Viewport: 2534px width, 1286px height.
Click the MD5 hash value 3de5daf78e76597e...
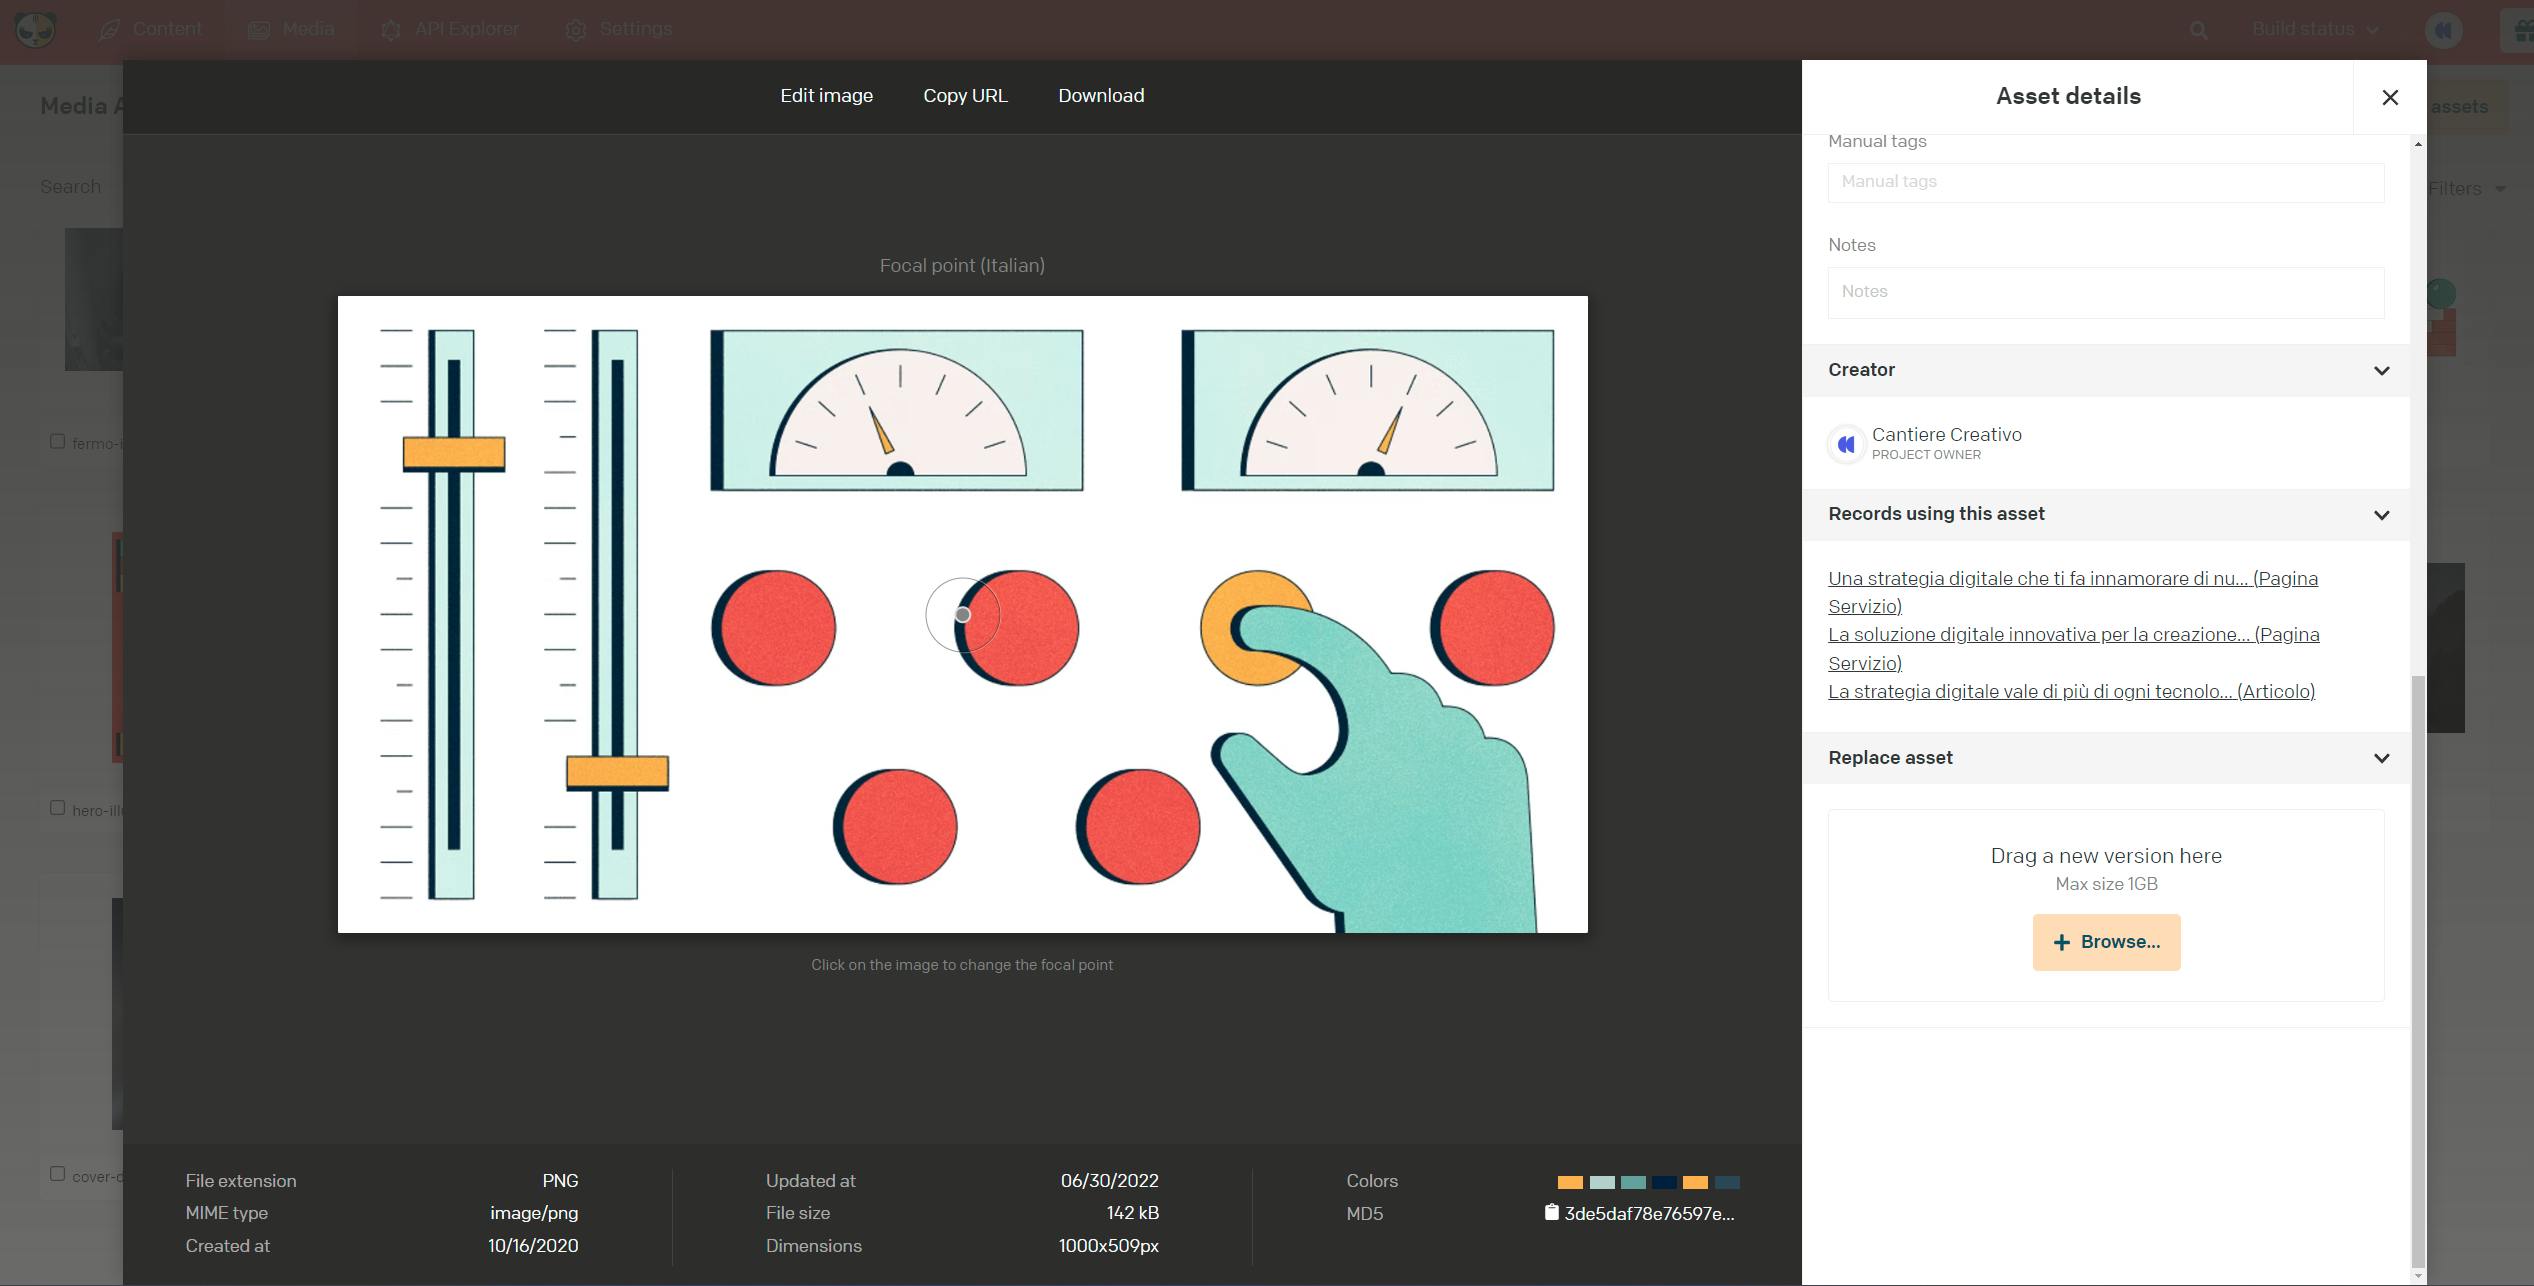tap(1649, 1213)
